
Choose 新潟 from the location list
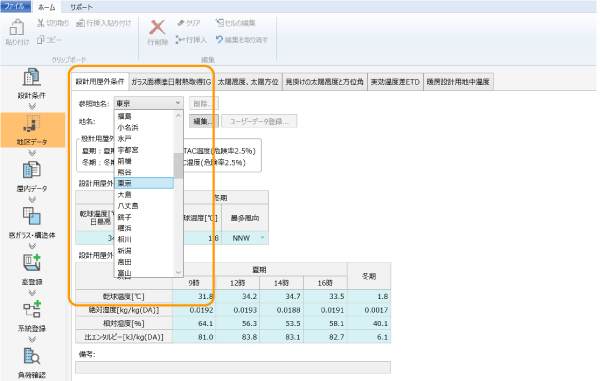tap(144, 251)
